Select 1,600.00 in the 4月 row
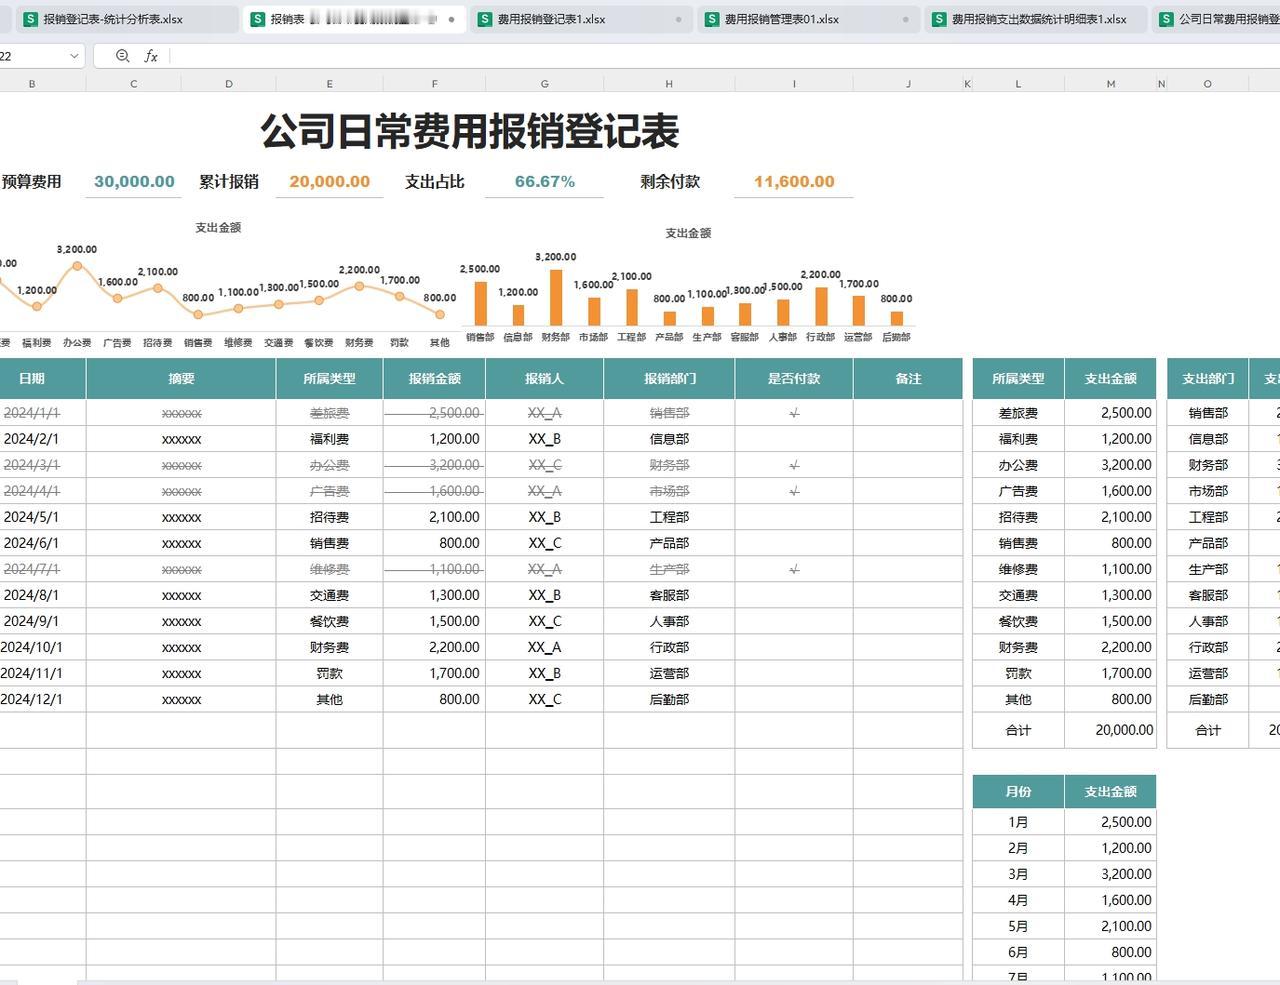 tap(1126, 900)
